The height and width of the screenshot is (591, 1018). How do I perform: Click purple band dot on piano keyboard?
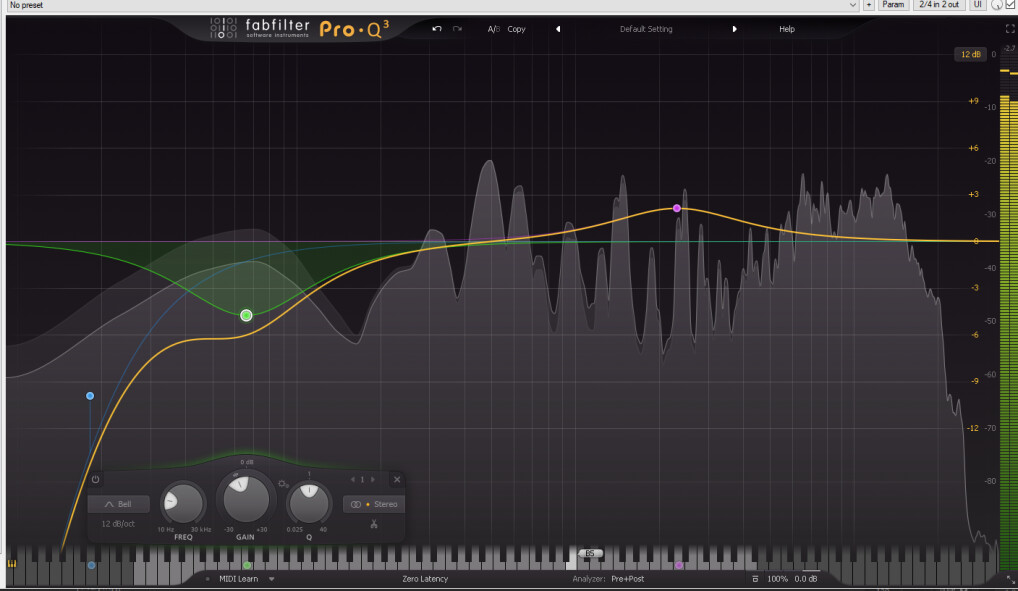pyautogui.click(x=679, y=566)
